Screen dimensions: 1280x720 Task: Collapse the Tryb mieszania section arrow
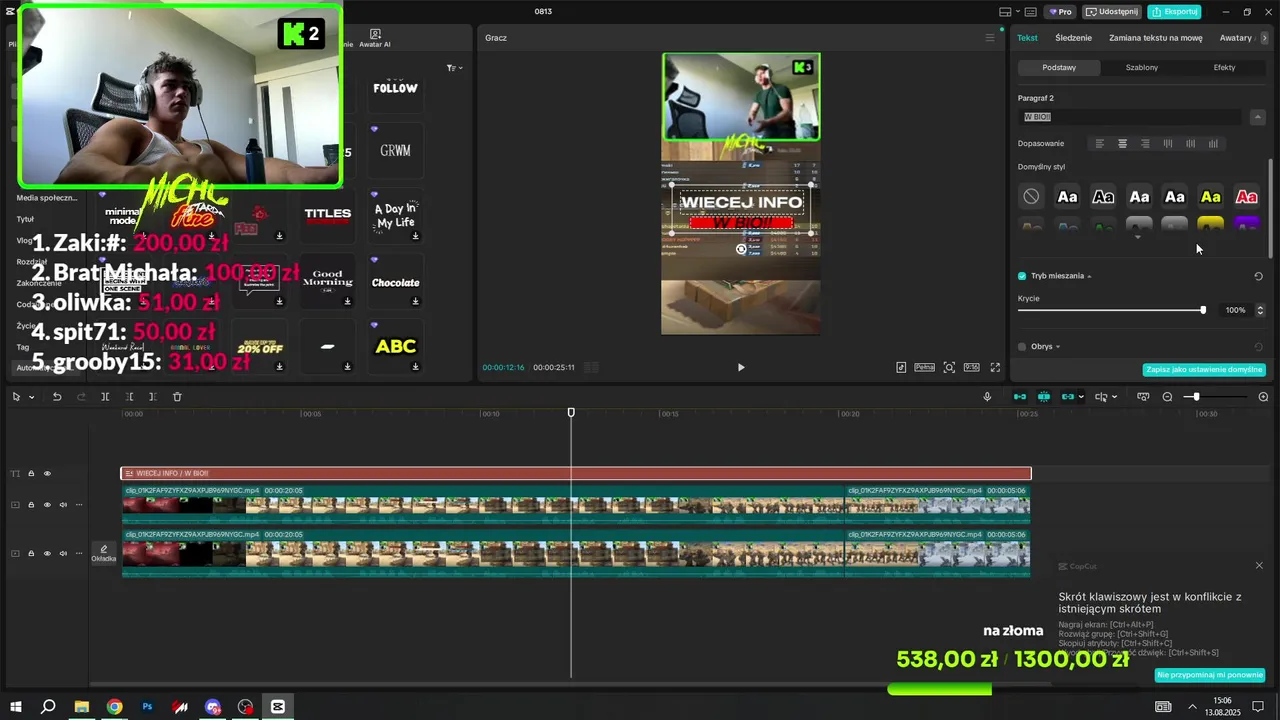tap(1089, 277)
